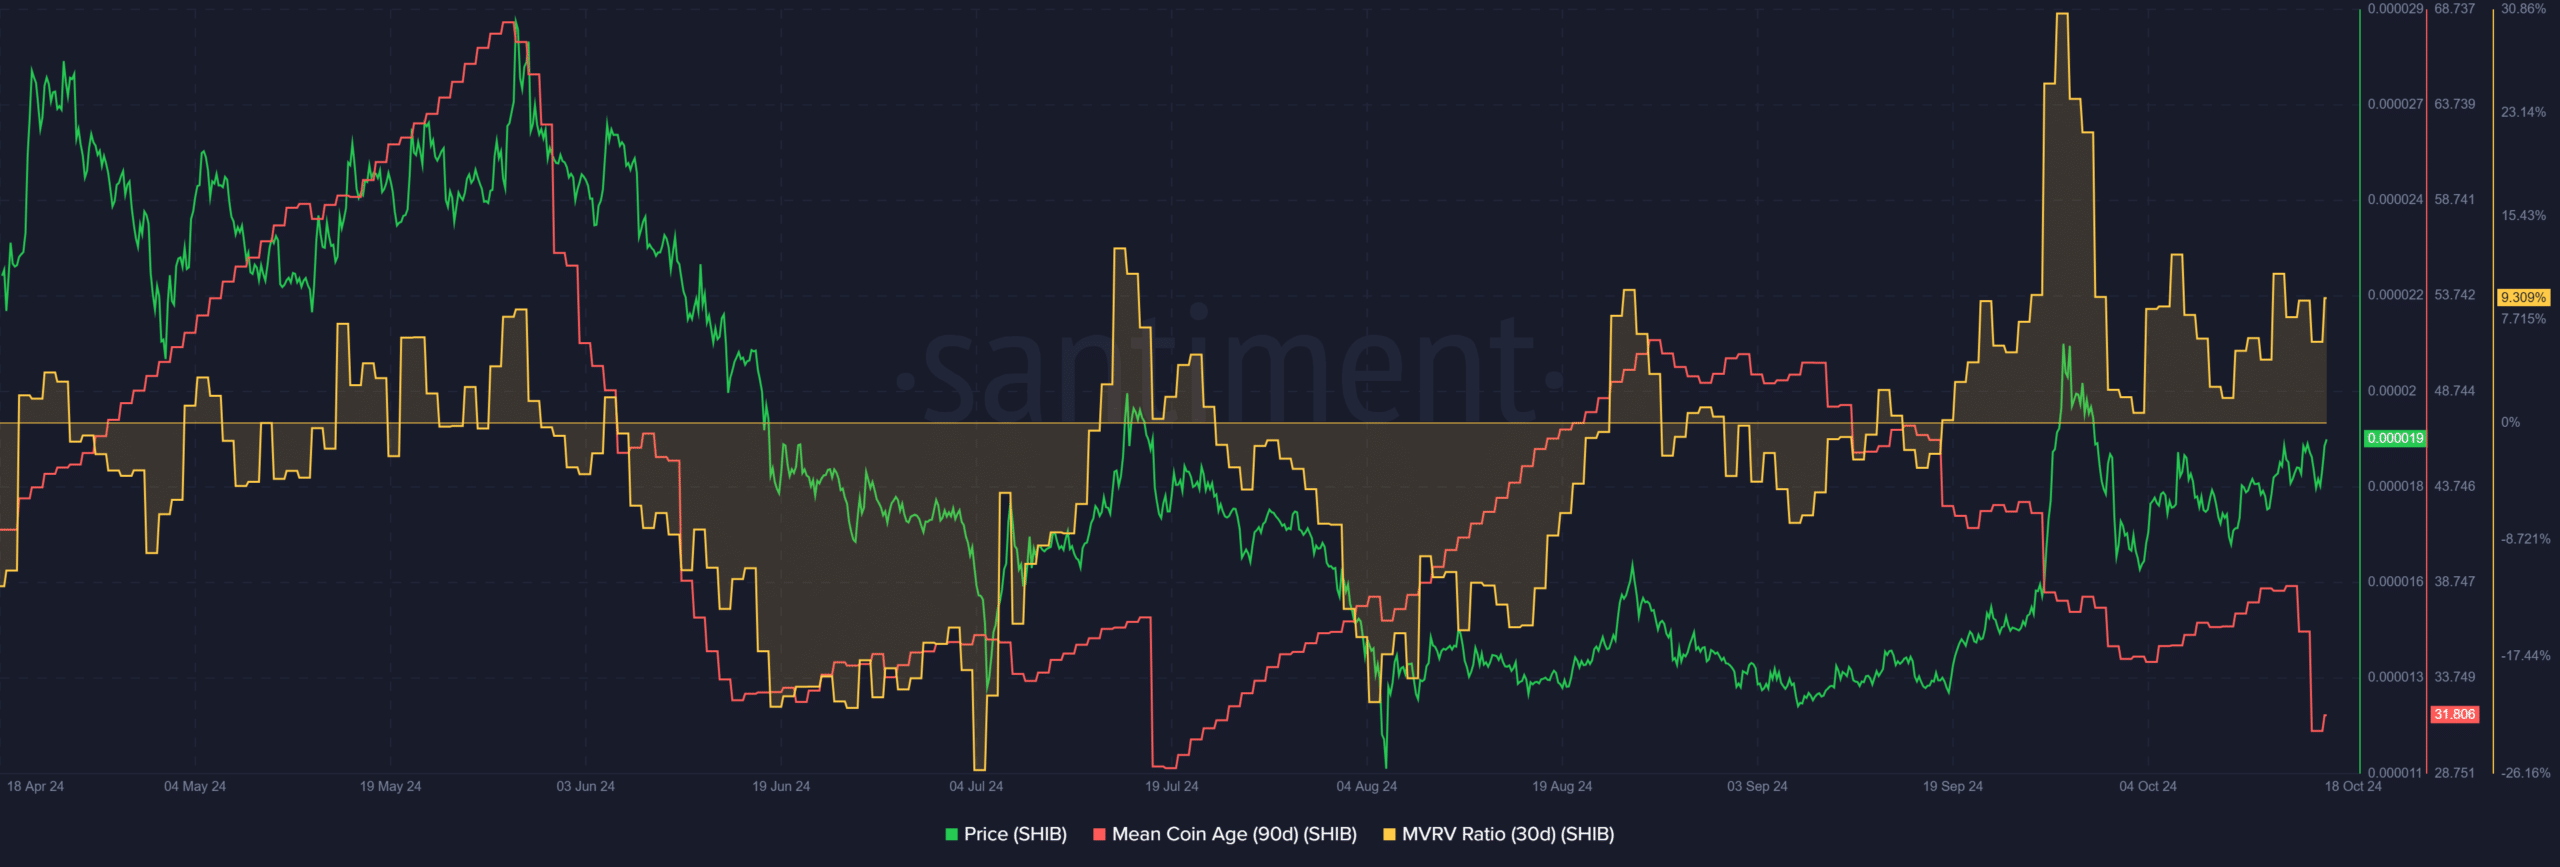Click the 48.744 coin age axis value
This screenshot has width=2560, height=867.
2455,391
